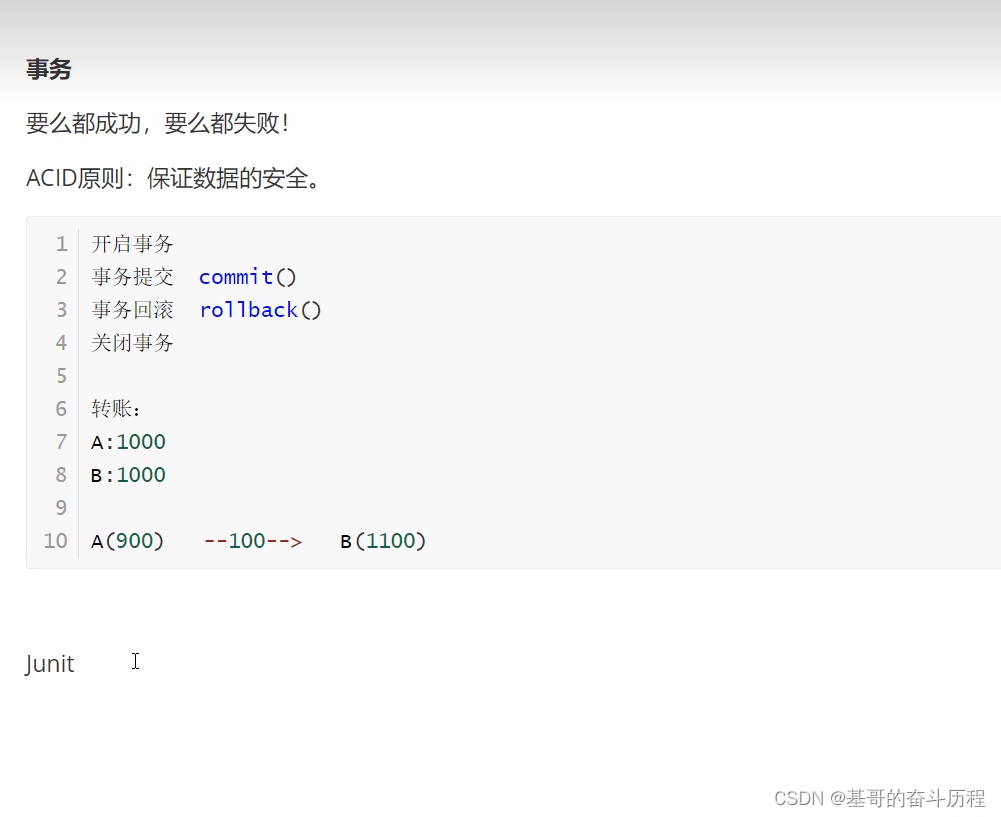Click the ACID原则 paragraph
The image size is (1001, 817).
[172, 179]
